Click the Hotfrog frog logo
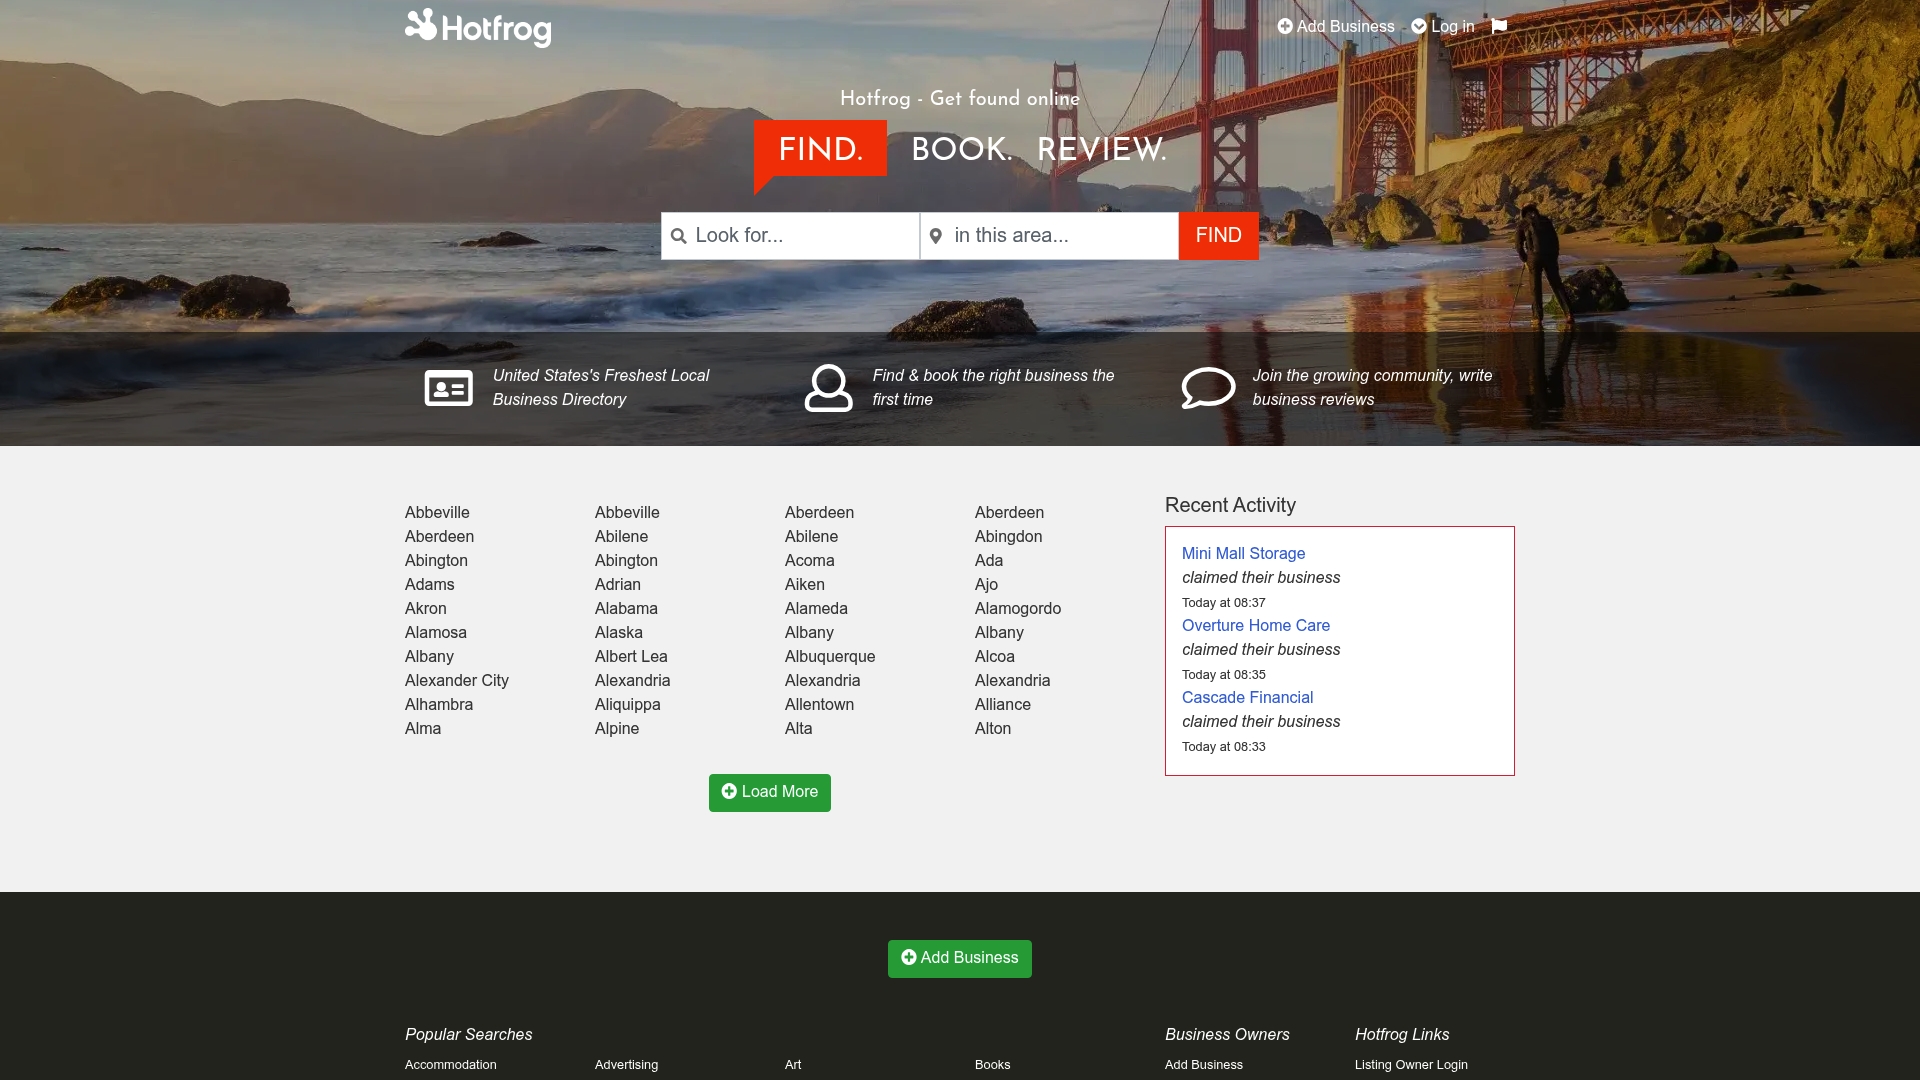This screenshot has height=1080, width=1920. 421,26
